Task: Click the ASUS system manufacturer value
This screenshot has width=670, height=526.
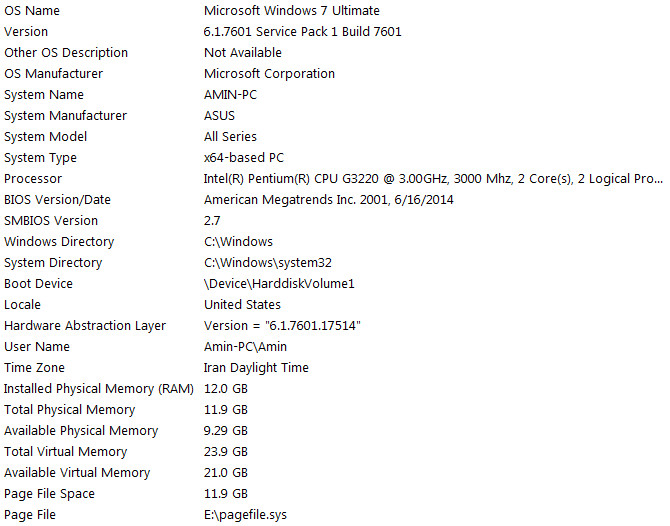Action: 219,116
